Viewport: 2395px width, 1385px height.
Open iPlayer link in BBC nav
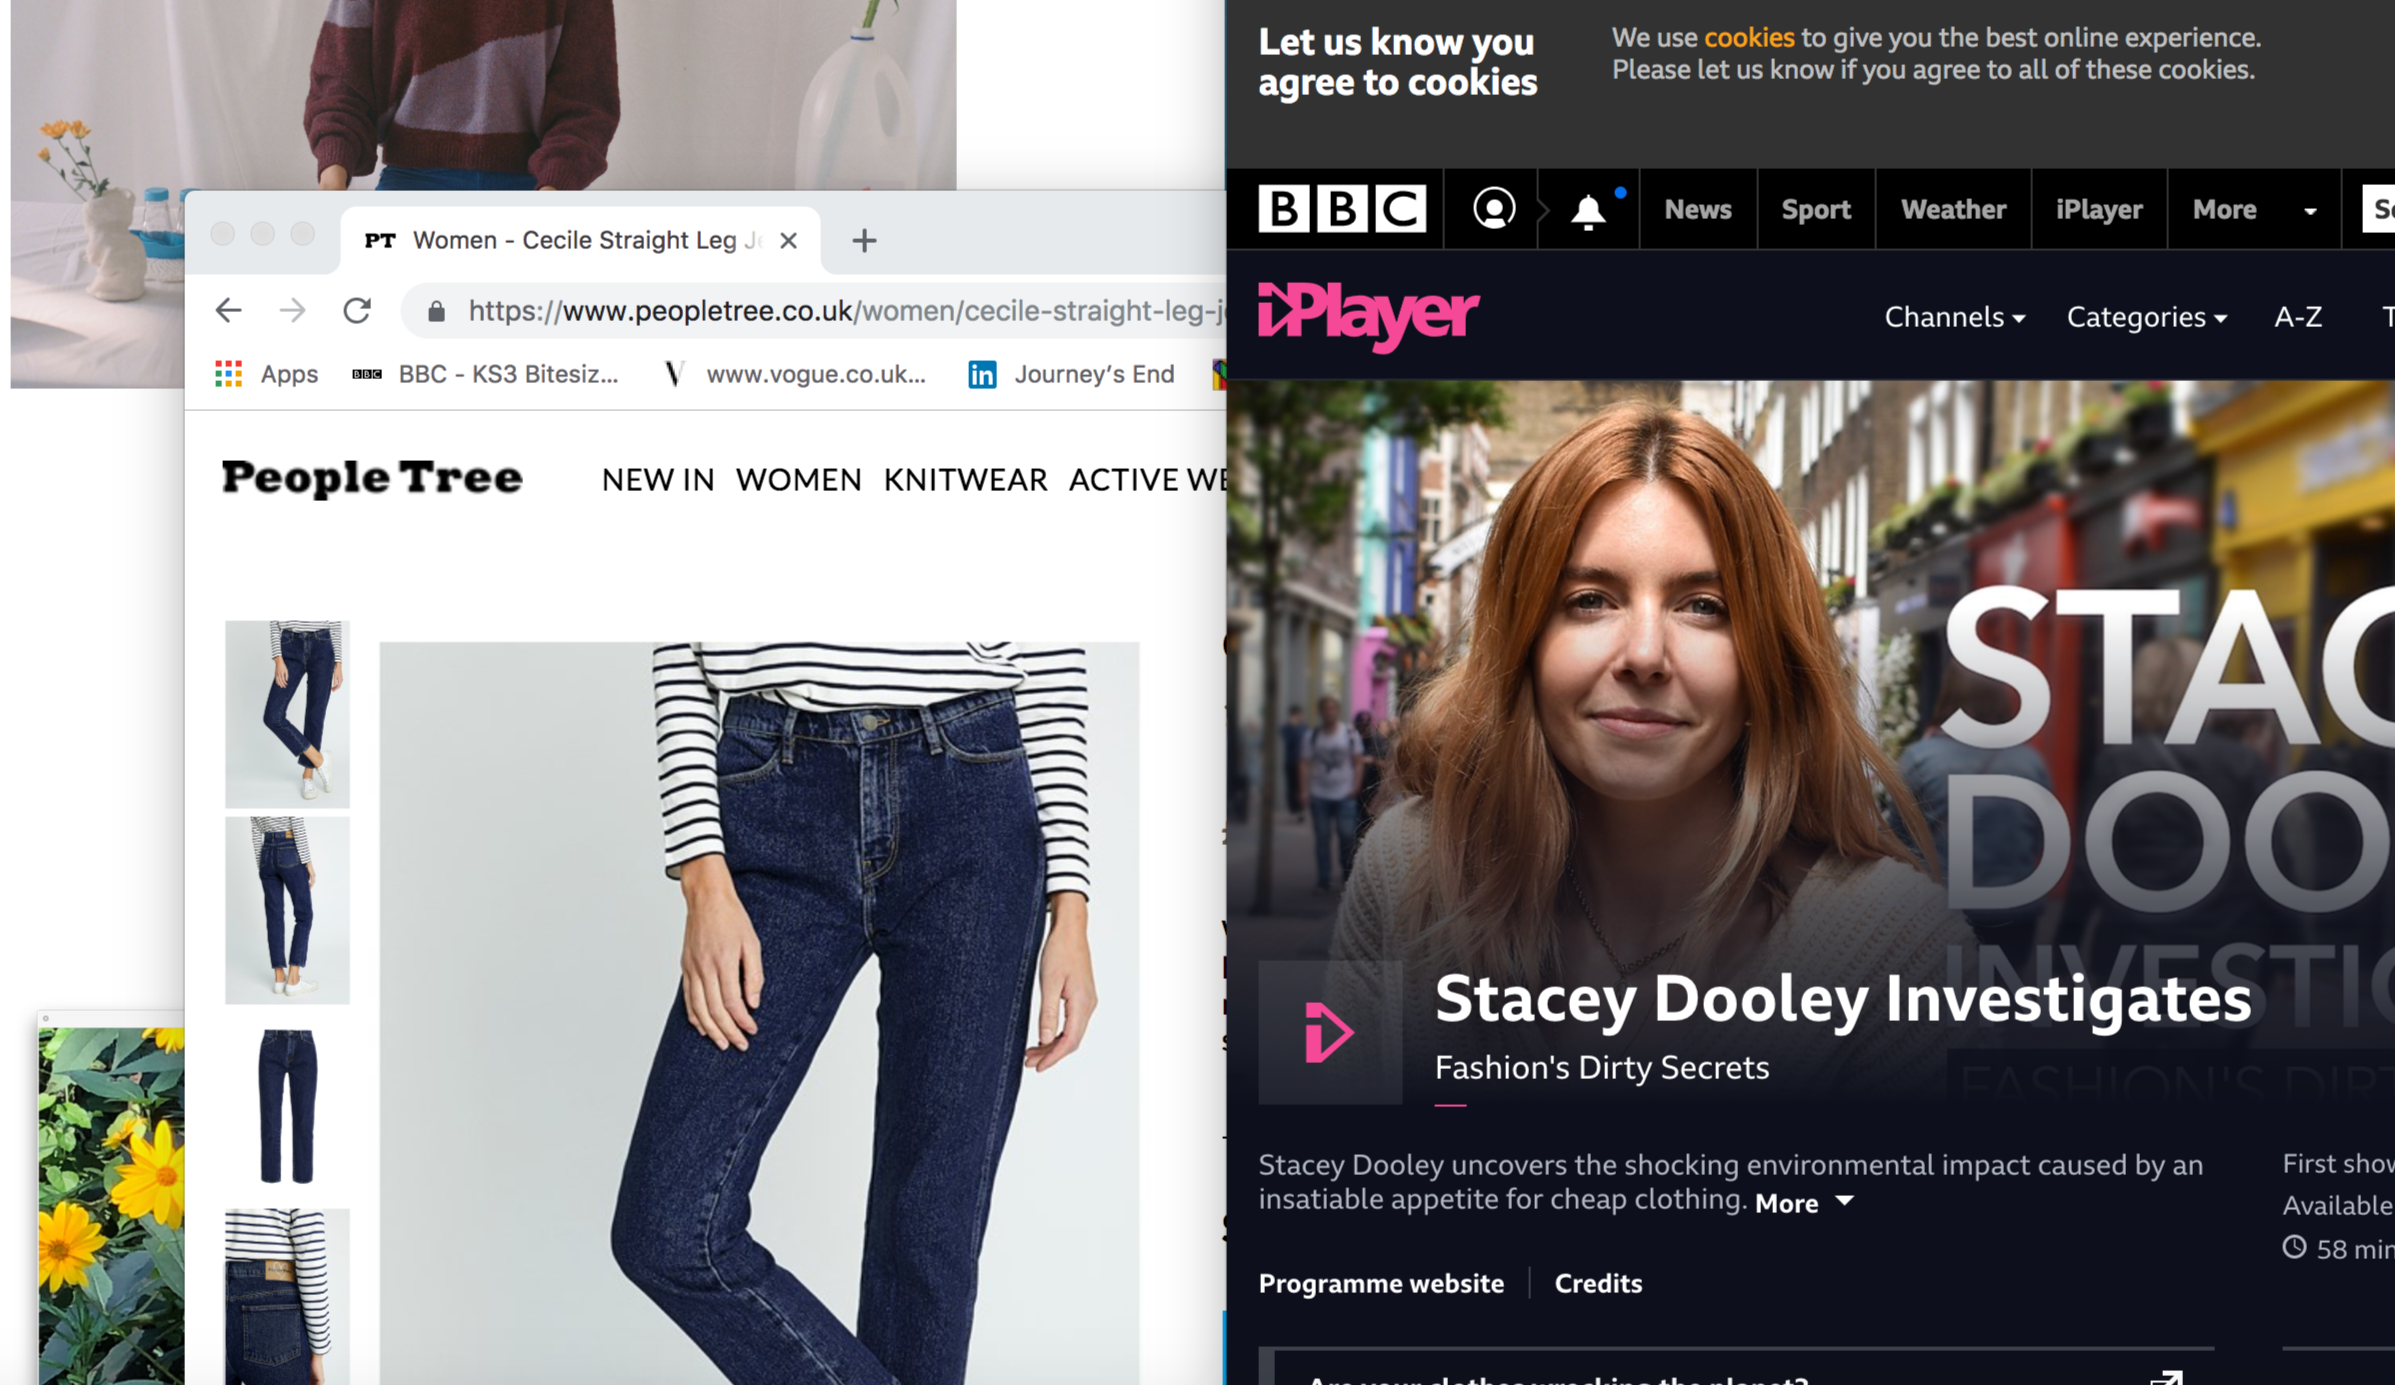pos(2099,209)
